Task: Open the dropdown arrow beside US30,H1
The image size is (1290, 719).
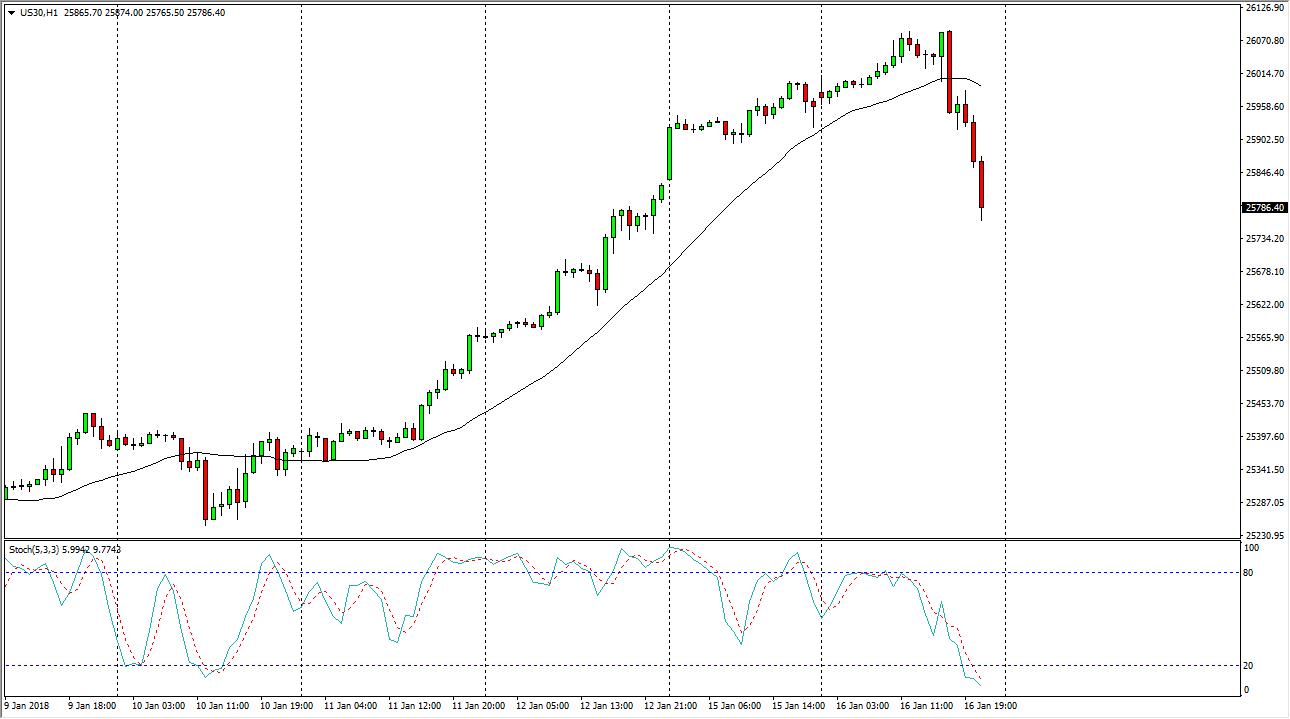Action: click(11, 13)
